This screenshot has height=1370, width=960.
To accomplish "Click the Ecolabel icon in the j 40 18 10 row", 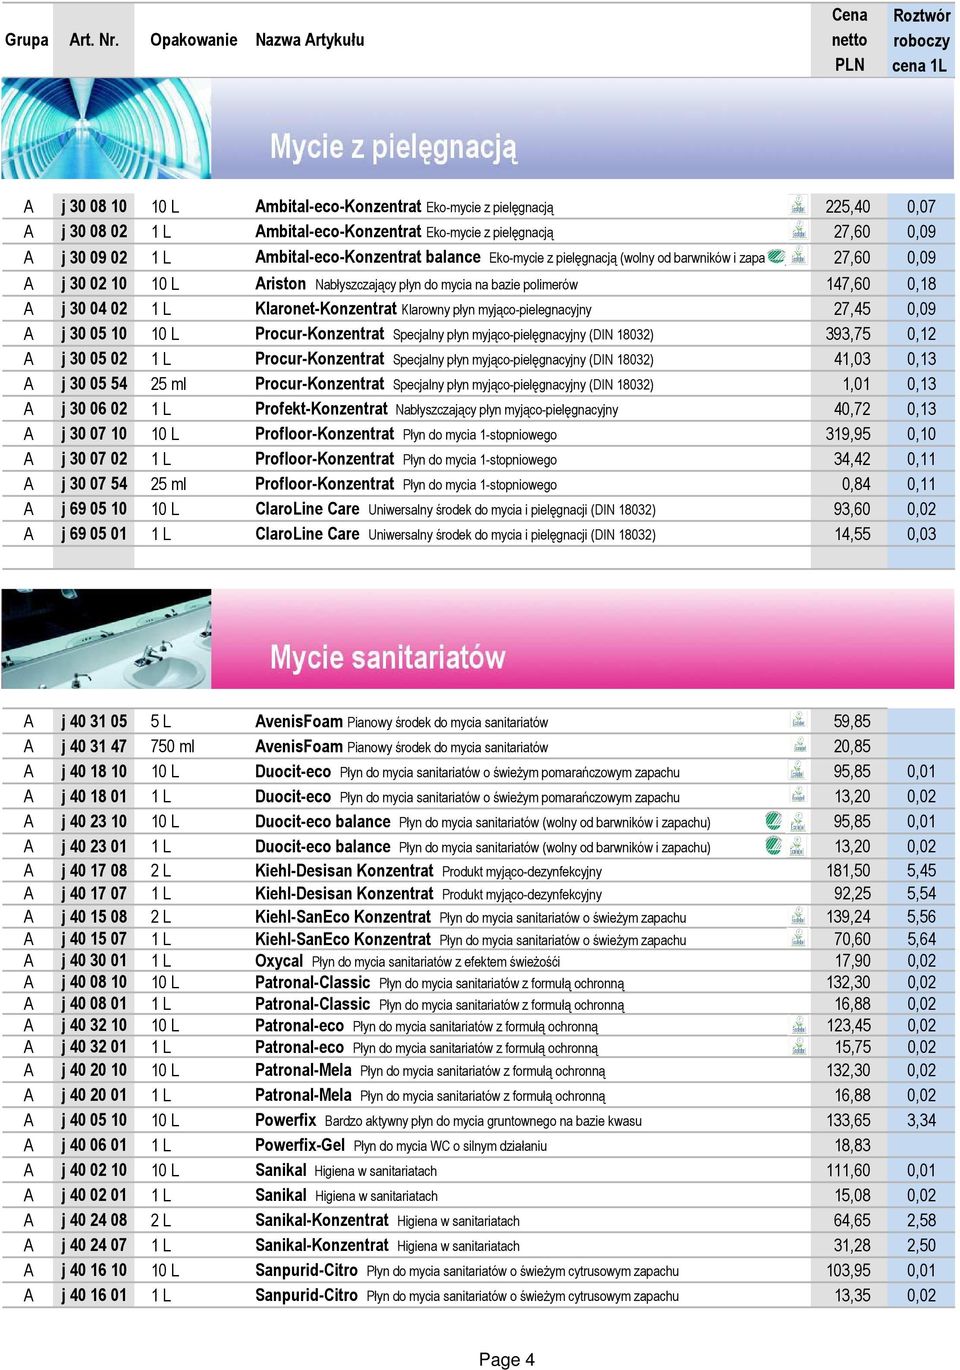I will point(798,770).
